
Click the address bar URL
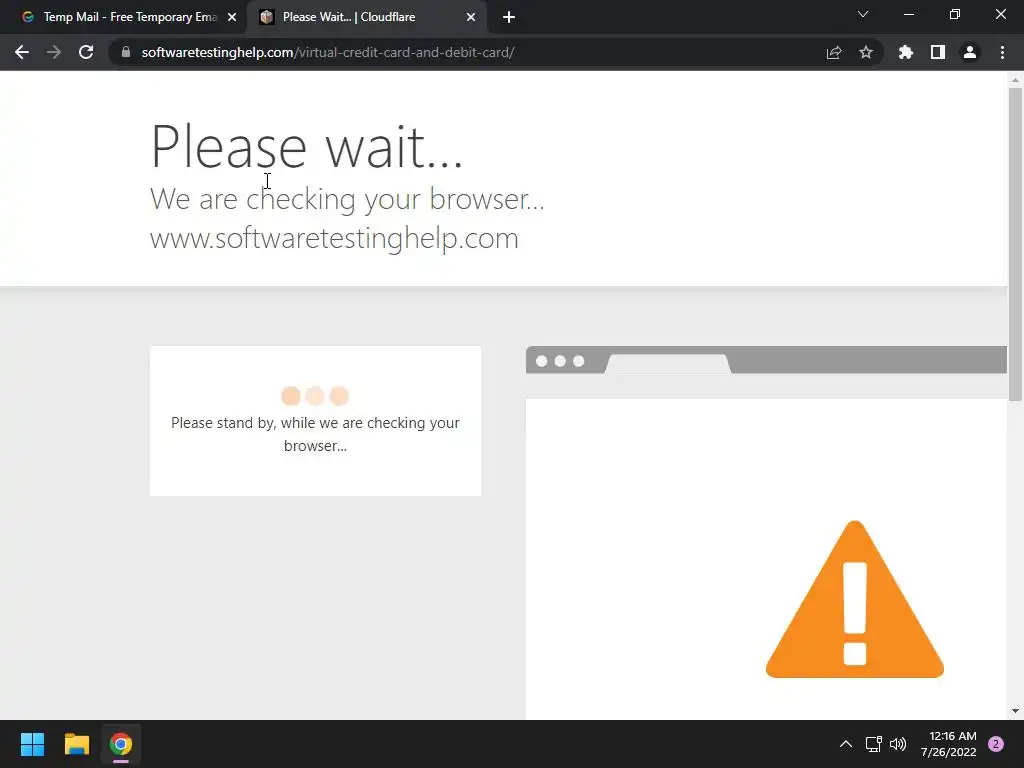328,52
